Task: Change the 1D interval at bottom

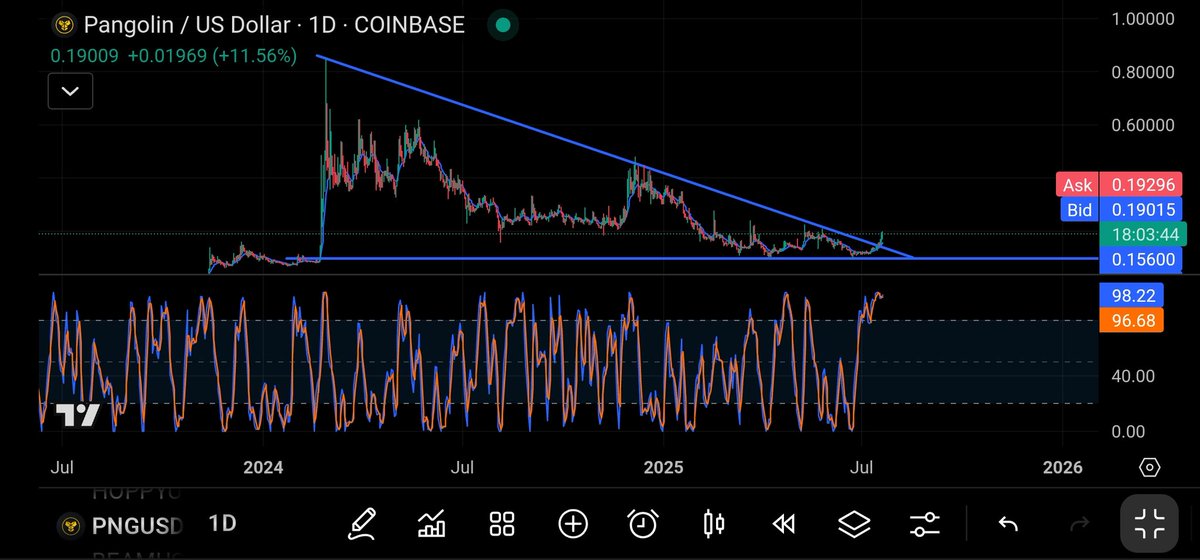Action: (x=222, y=522)
